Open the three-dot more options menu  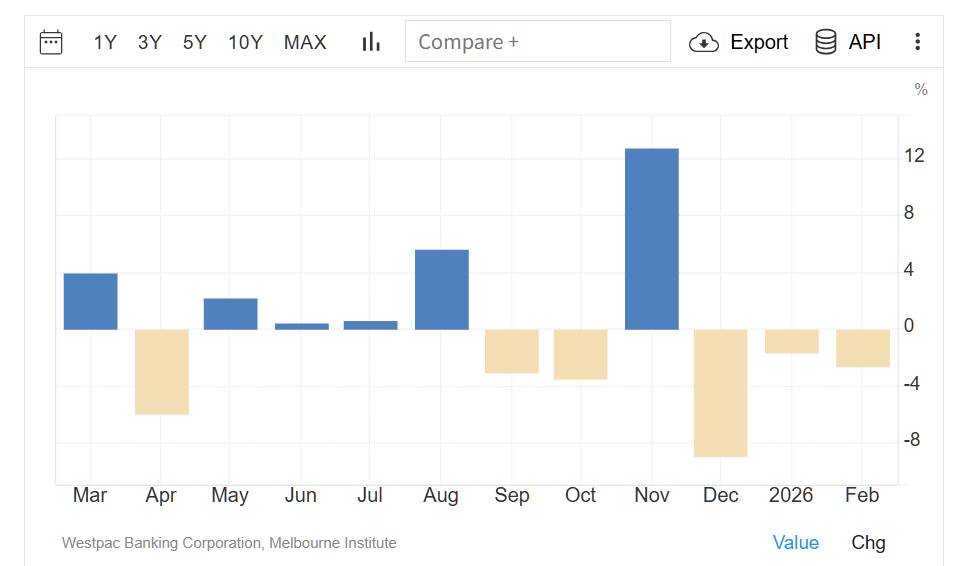click(x=917, y=42)
